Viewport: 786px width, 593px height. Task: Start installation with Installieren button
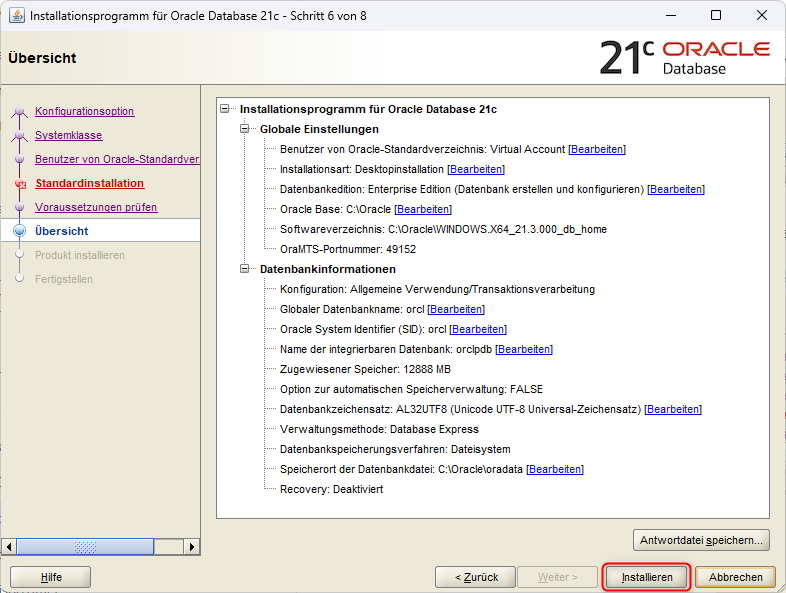pos(647,577)
